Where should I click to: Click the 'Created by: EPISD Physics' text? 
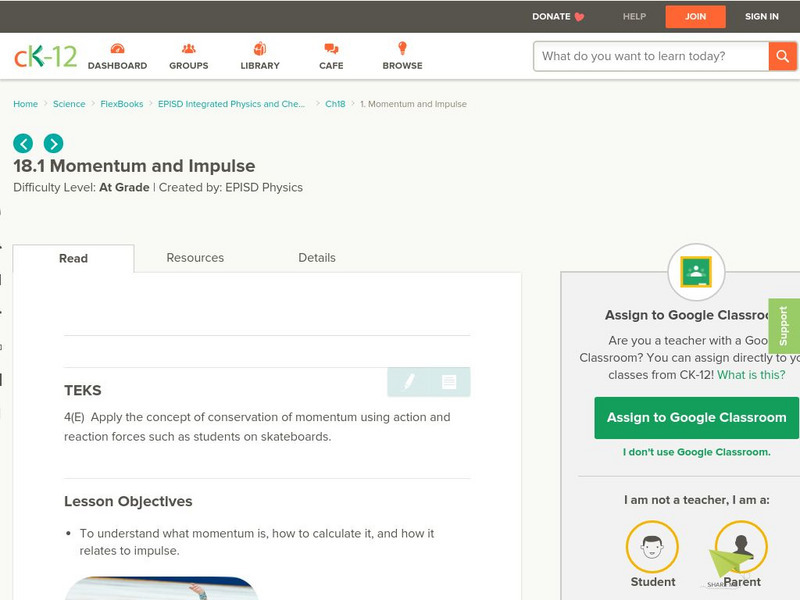(231, 187)
